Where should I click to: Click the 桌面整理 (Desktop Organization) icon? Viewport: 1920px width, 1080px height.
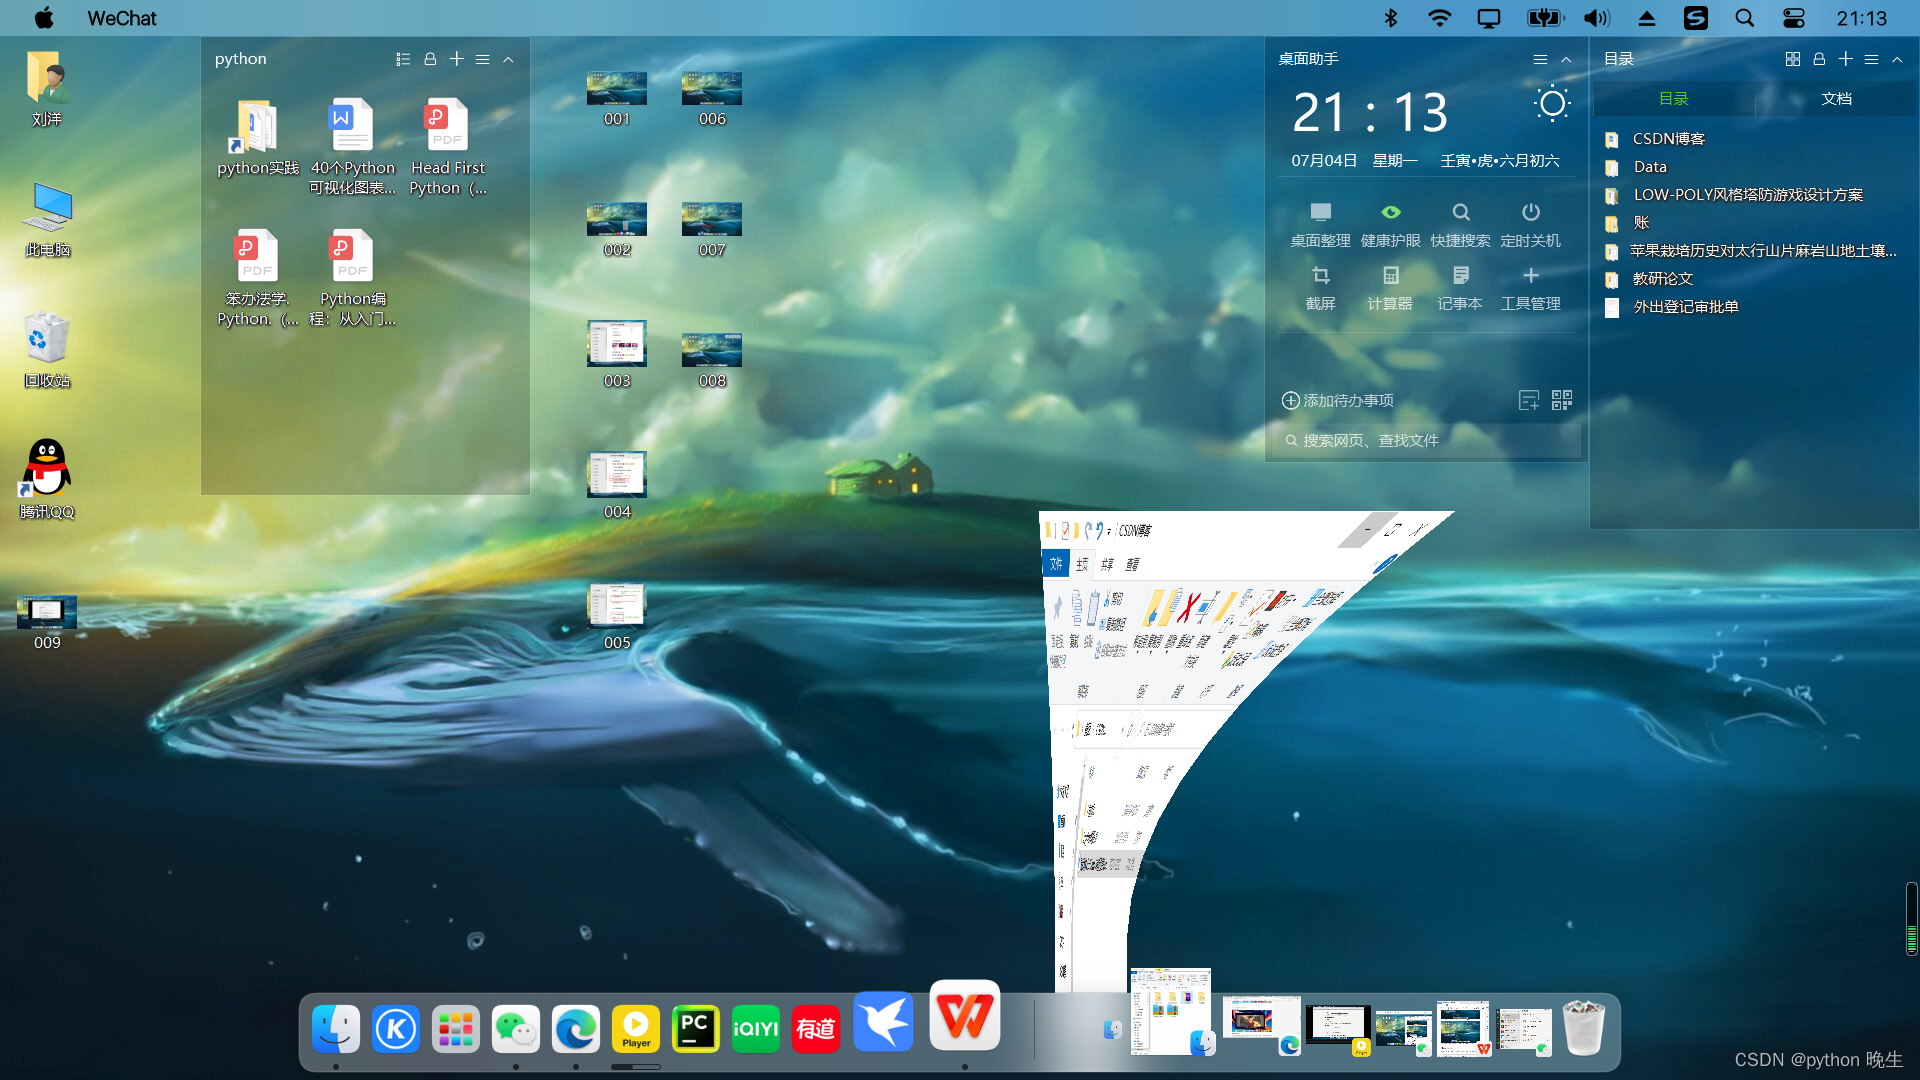click(x=1320, y=216)
